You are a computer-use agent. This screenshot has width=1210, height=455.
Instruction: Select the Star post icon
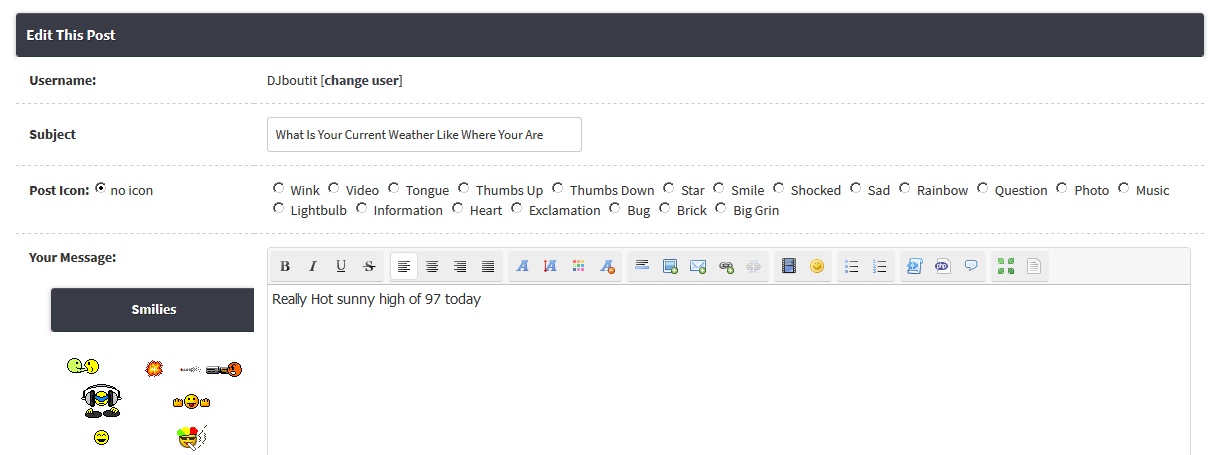pos(669,188)
